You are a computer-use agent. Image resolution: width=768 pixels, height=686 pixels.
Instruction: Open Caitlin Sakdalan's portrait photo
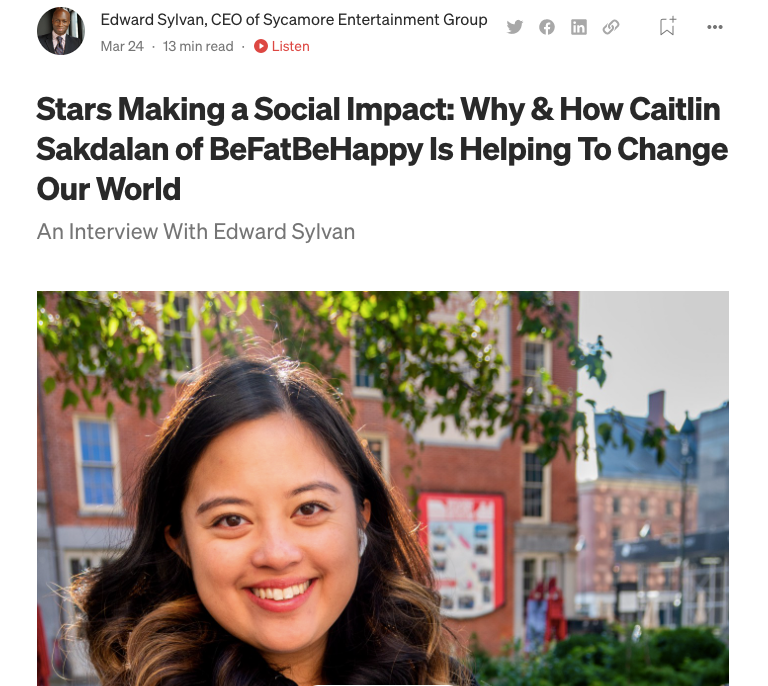383,488
